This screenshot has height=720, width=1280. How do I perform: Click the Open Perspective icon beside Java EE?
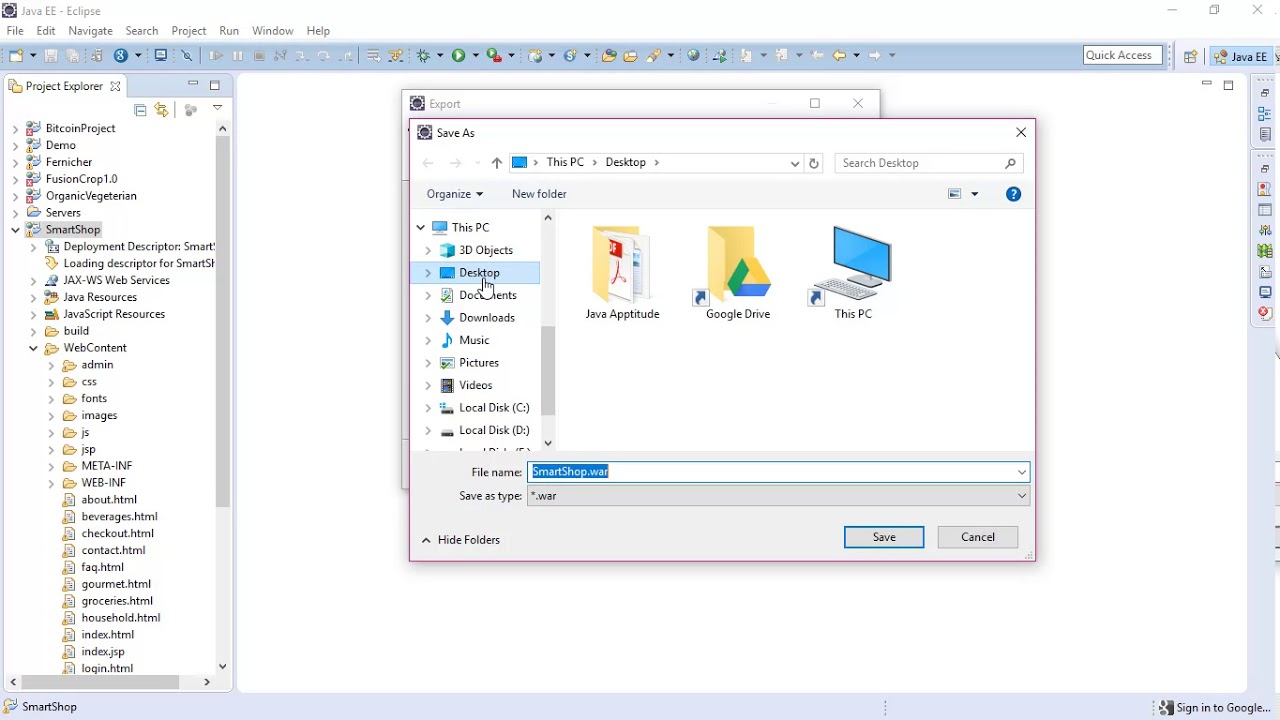coord(1190,57)
